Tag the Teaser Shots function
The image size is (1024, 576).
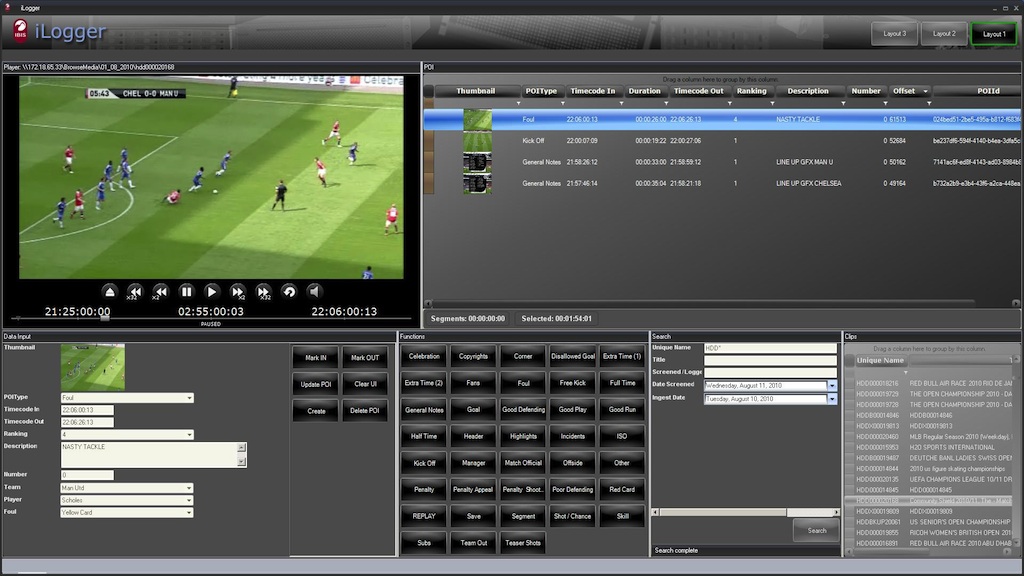tap(522, 543)
